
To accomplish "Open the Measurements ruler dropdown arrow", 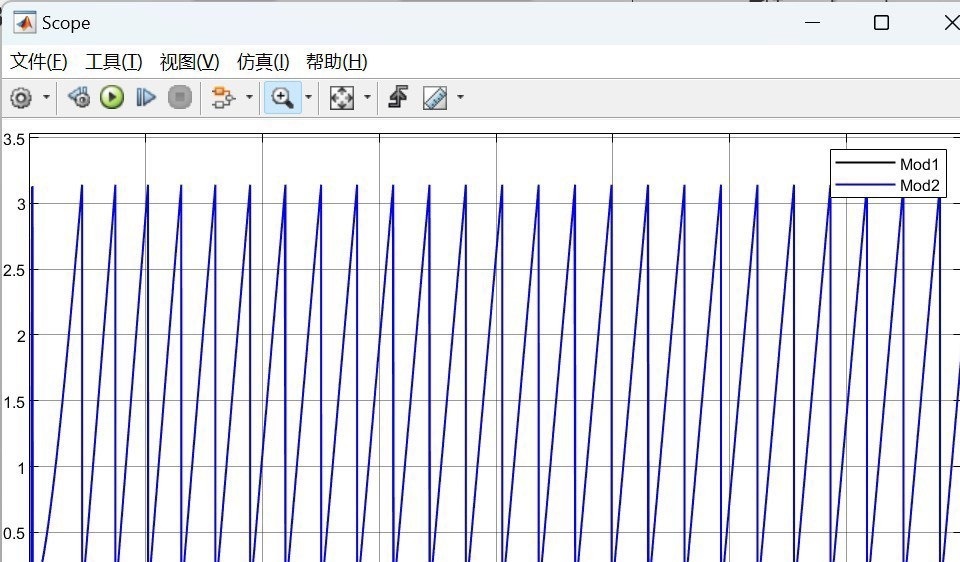I will (x=460, y=97).
